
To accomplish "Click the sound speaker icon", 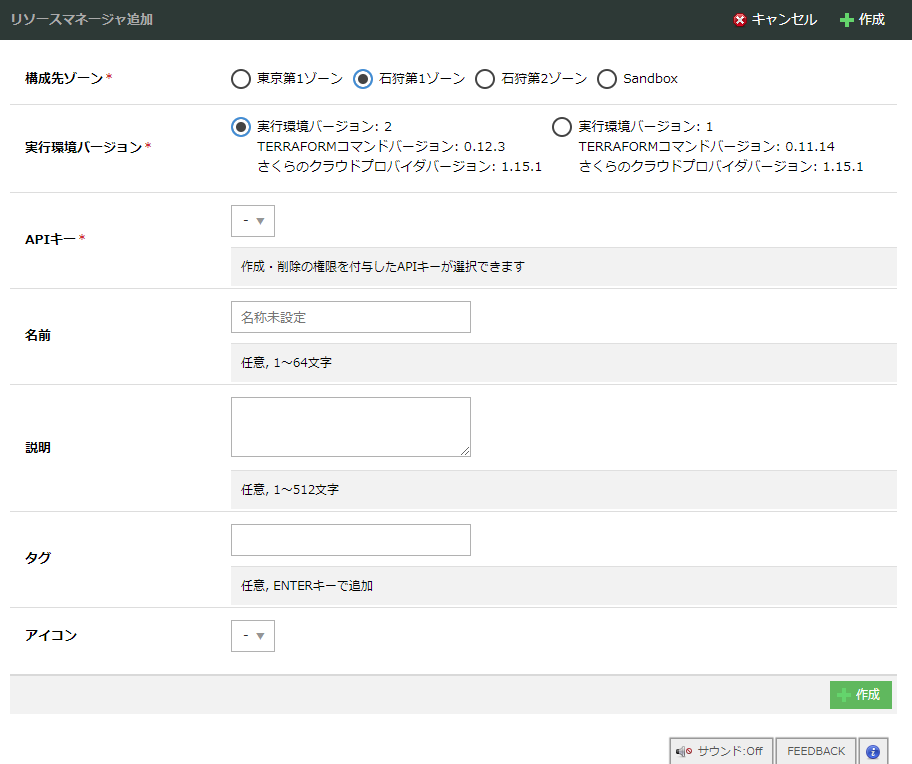I will point(684,751).
